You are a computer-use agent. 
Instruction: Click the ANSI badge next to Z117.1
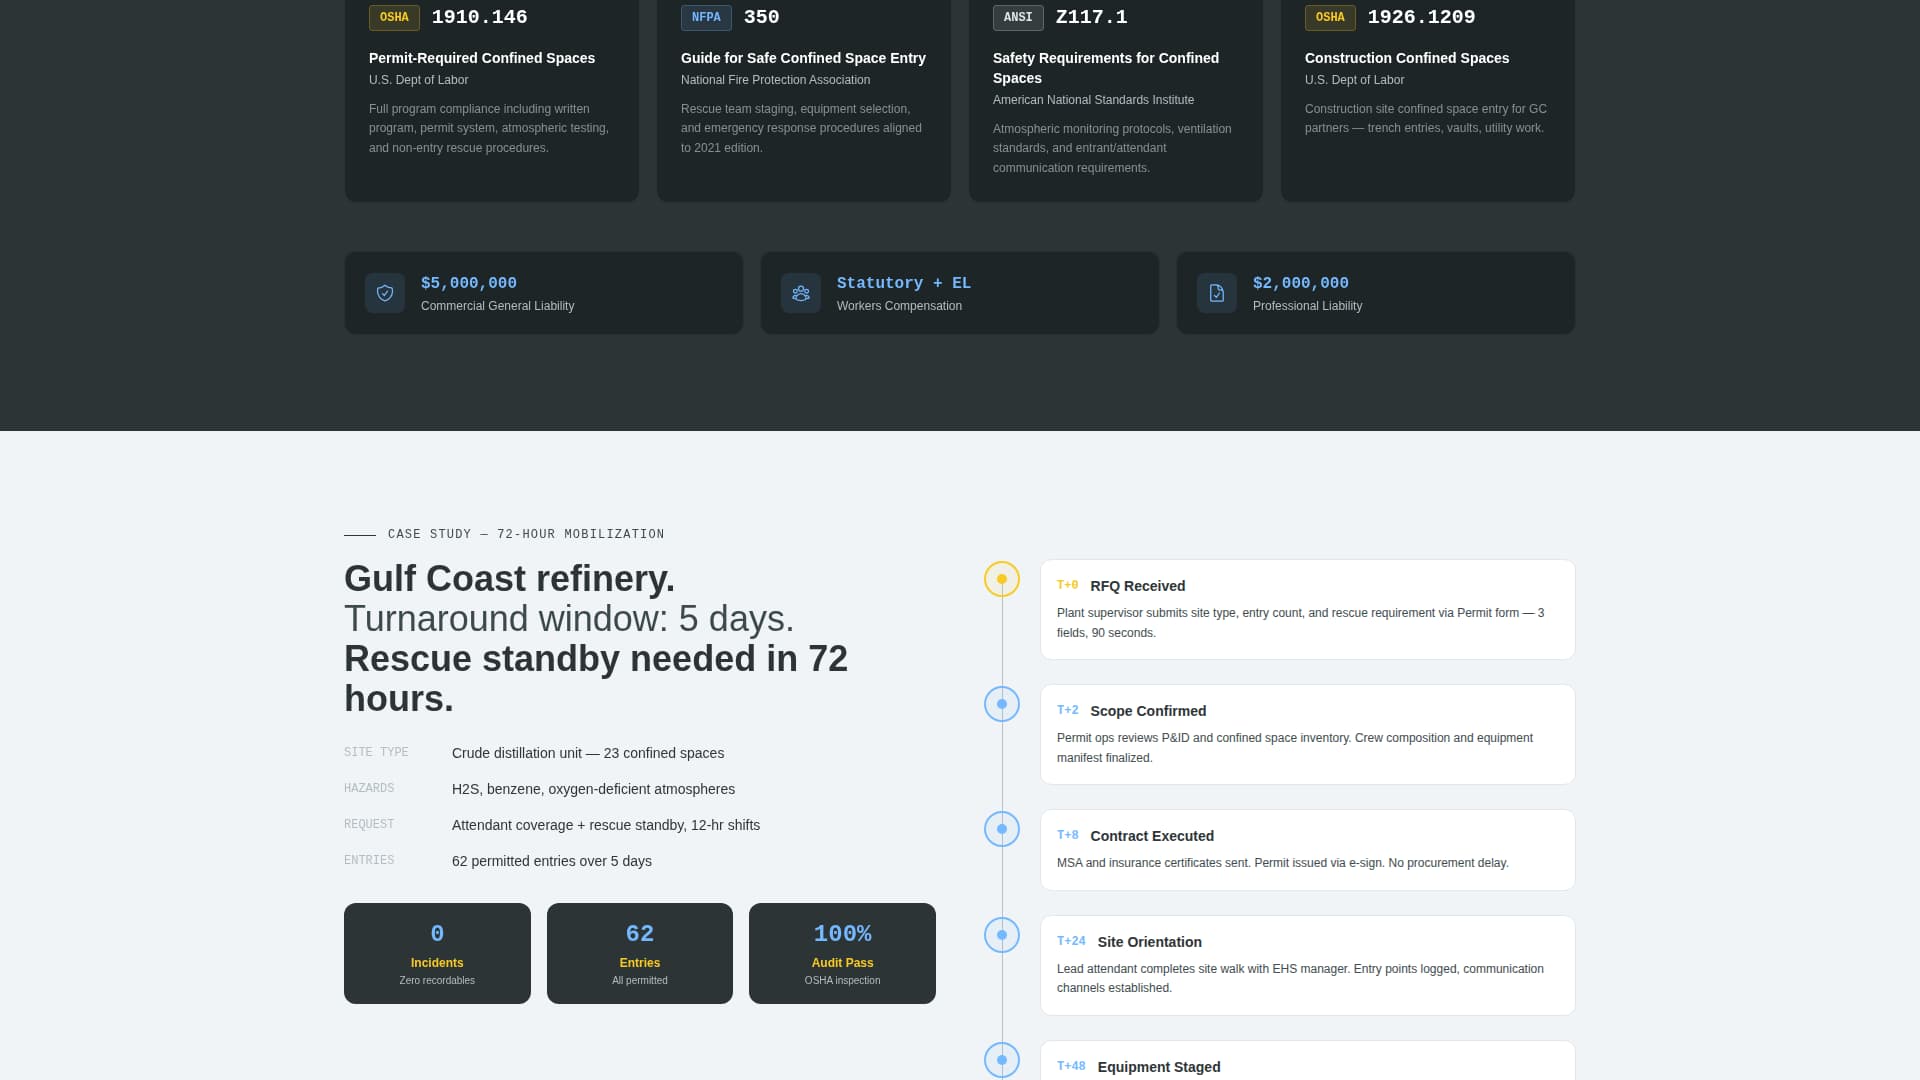(1018, 17)
